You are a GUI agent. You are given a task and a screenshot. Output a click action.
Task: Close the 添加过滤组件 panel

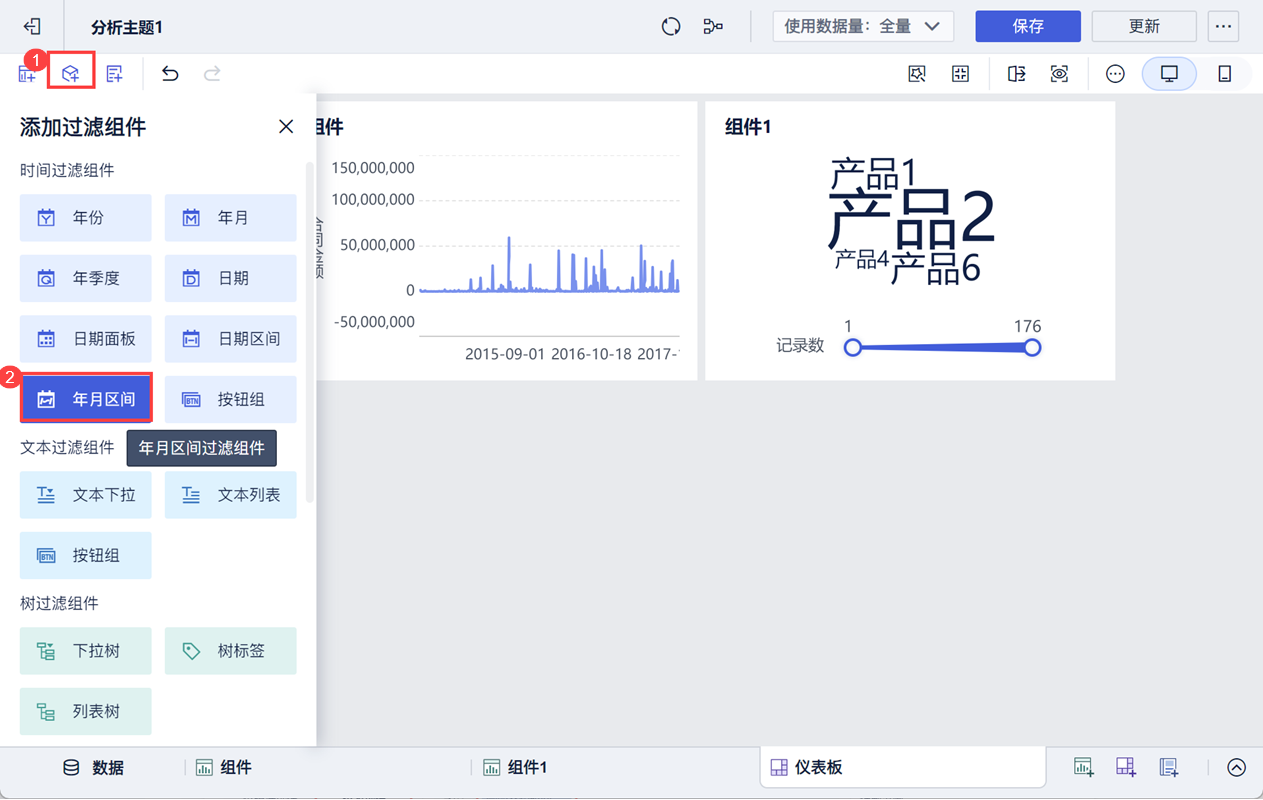tap(286, 127)
